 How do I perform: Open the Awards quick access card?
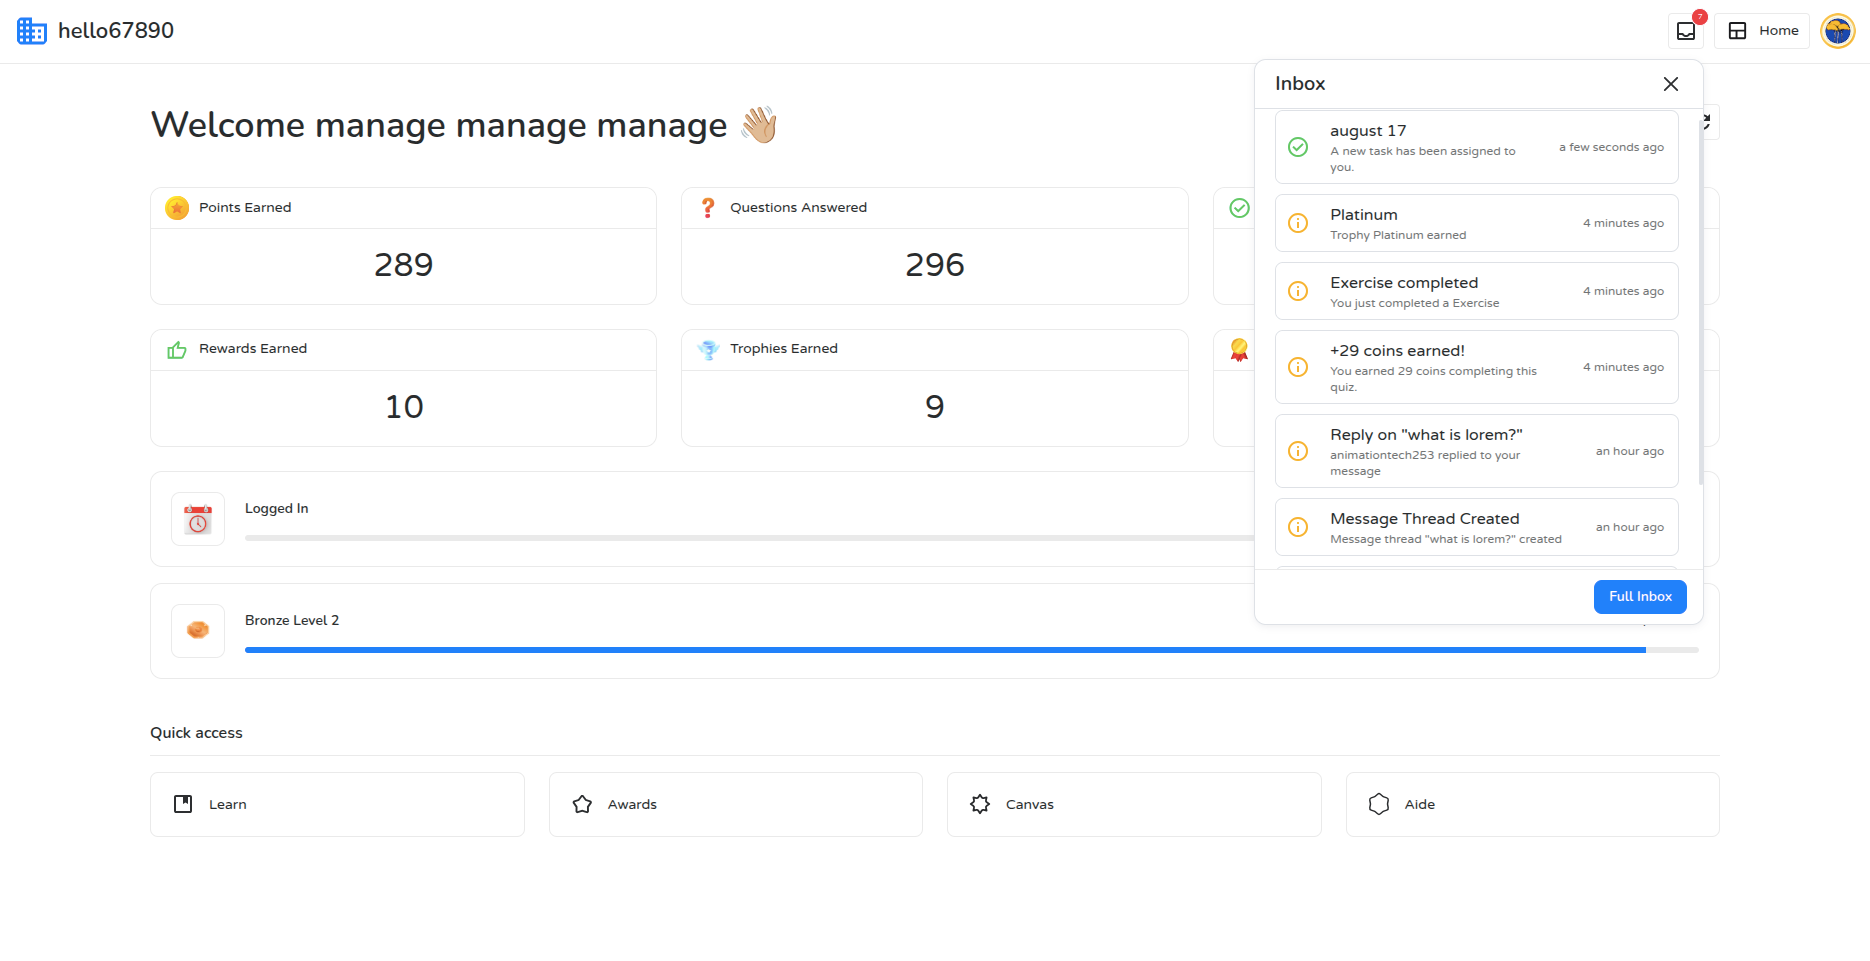click(736, 805)
